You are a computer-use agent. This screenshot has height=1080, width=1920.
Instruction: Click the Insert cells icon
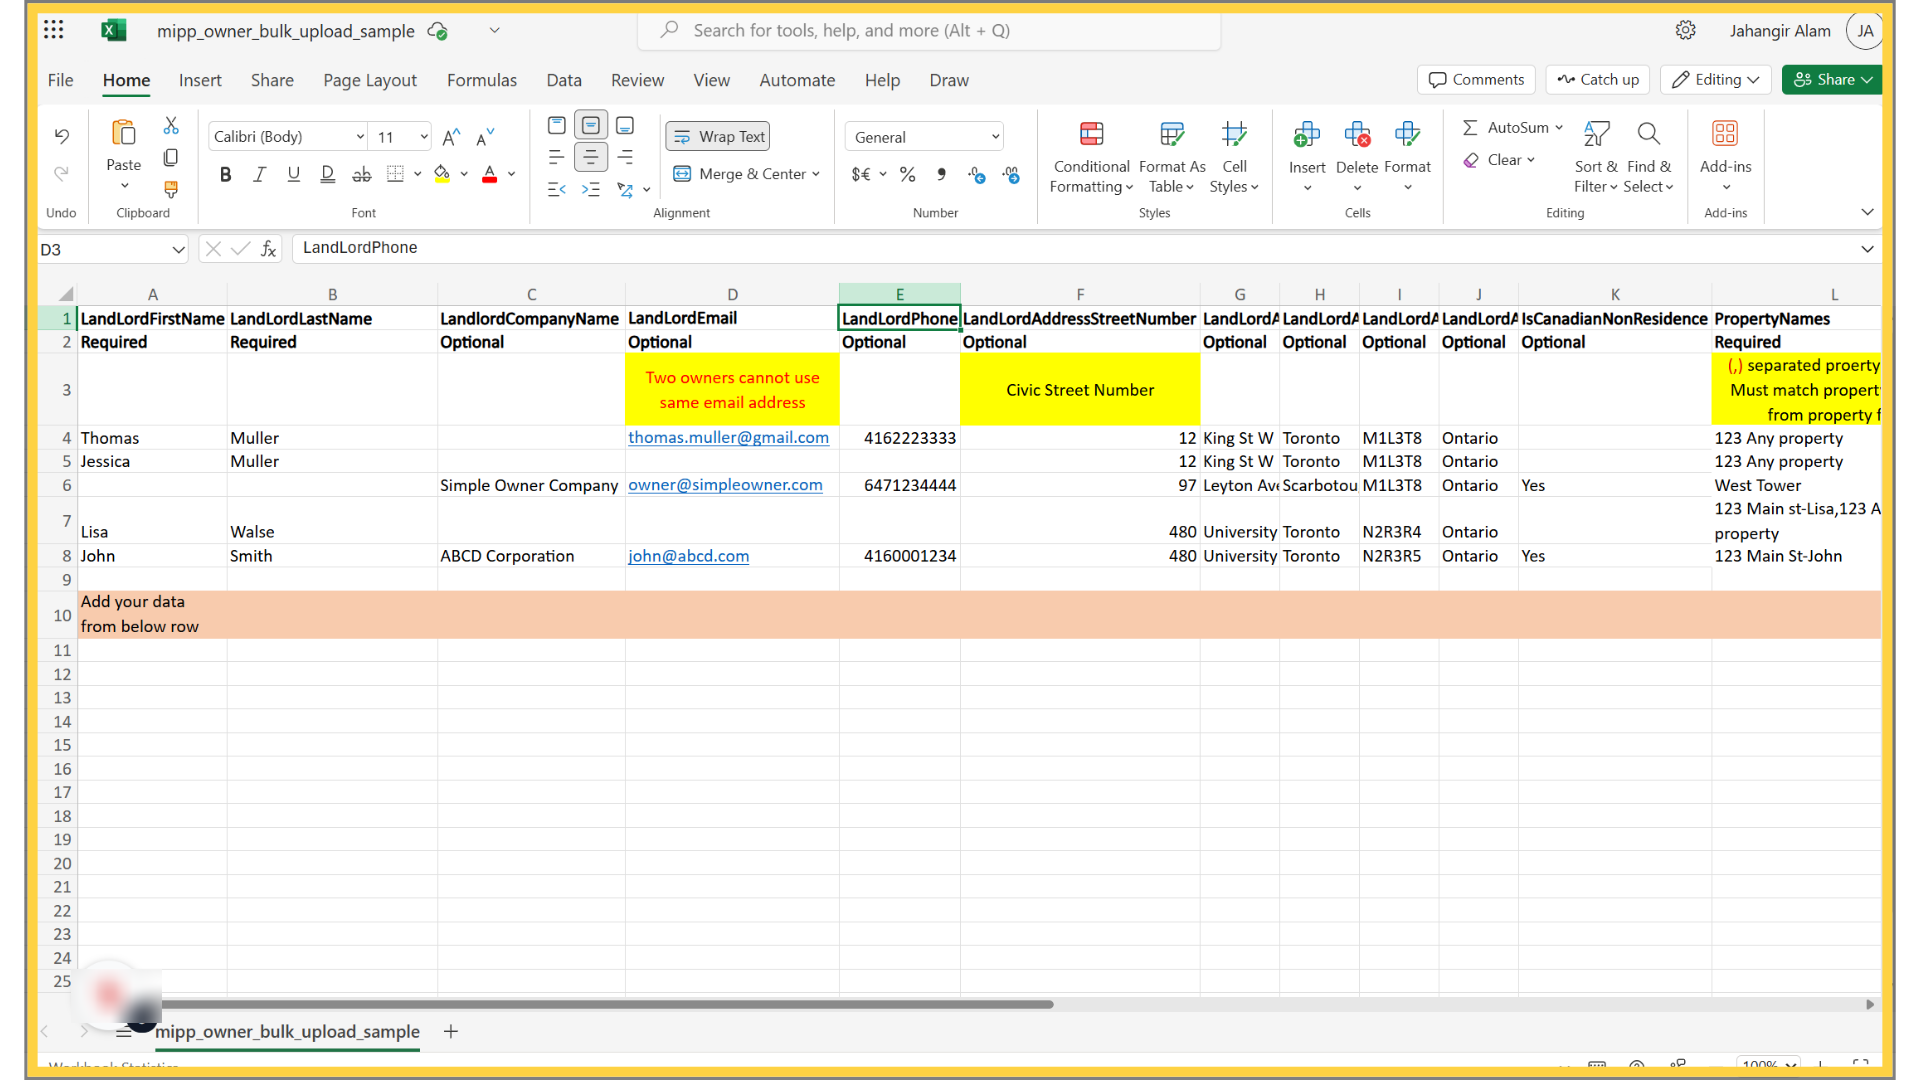pos(1307,134)
